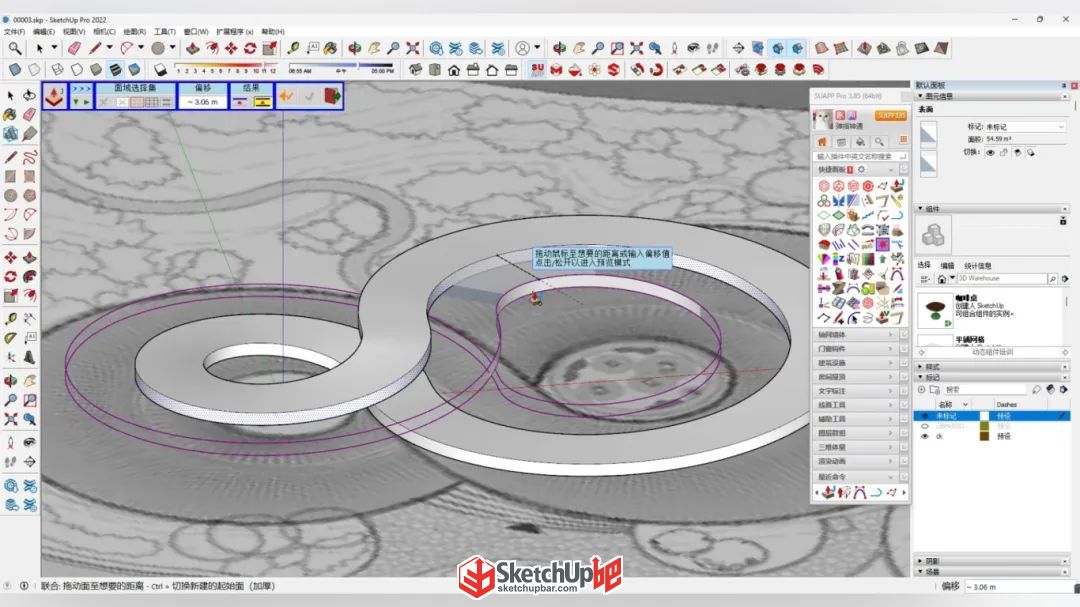Select the Paint Bucket tool in top toolbar
The height and width of the screenshot is (607, 1080).
coord(331,48)
